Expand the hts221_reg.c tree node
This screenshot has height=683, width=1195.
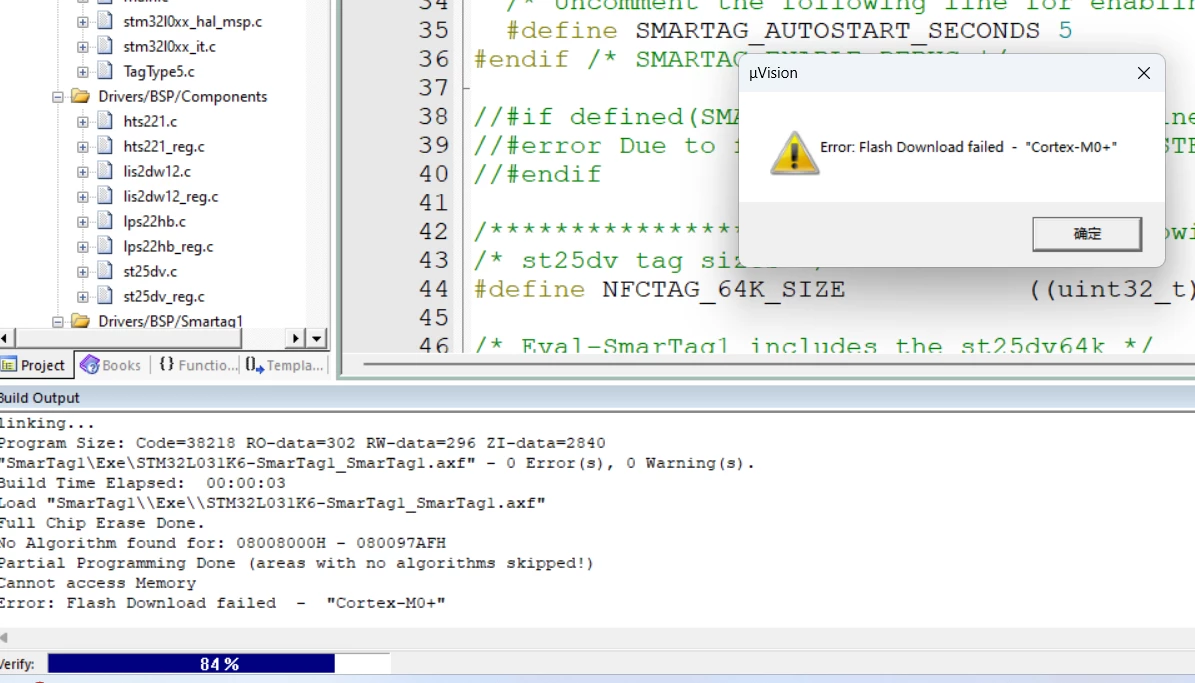point(82,147)
